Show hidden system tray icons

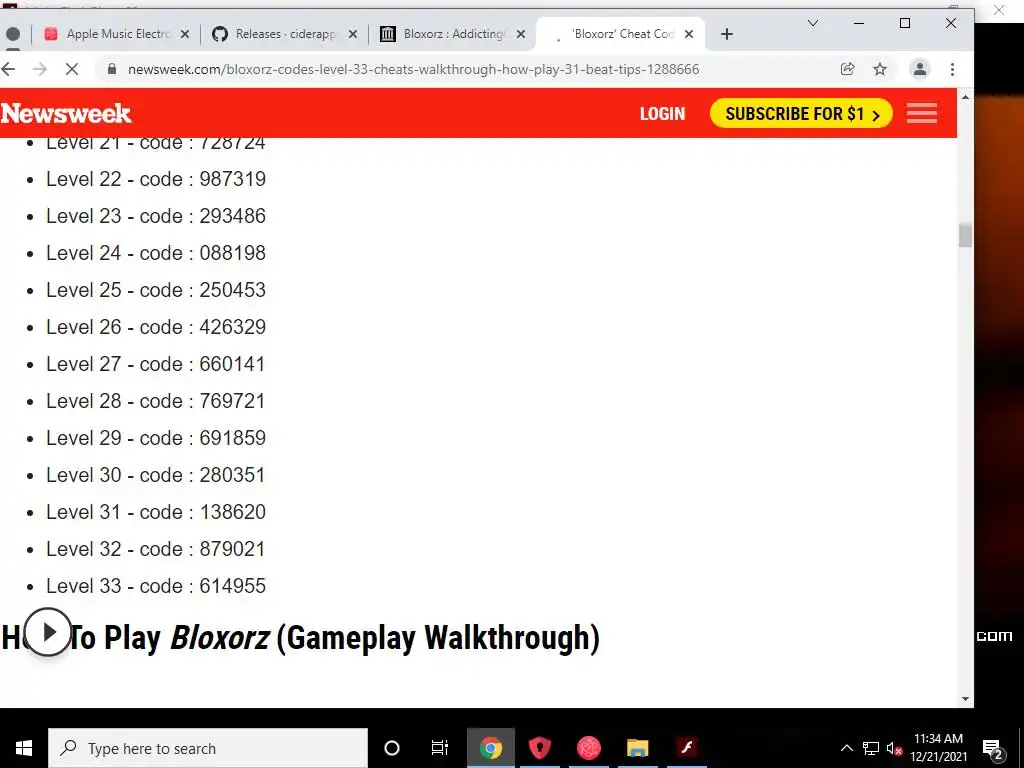click(846, 748)
